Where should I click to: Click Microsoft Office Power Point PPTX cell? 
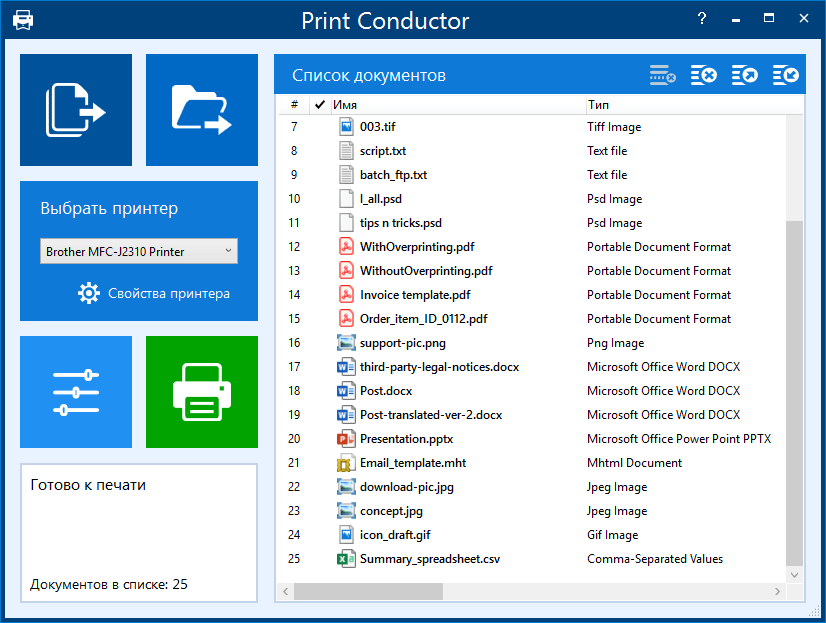pos(679,439)
